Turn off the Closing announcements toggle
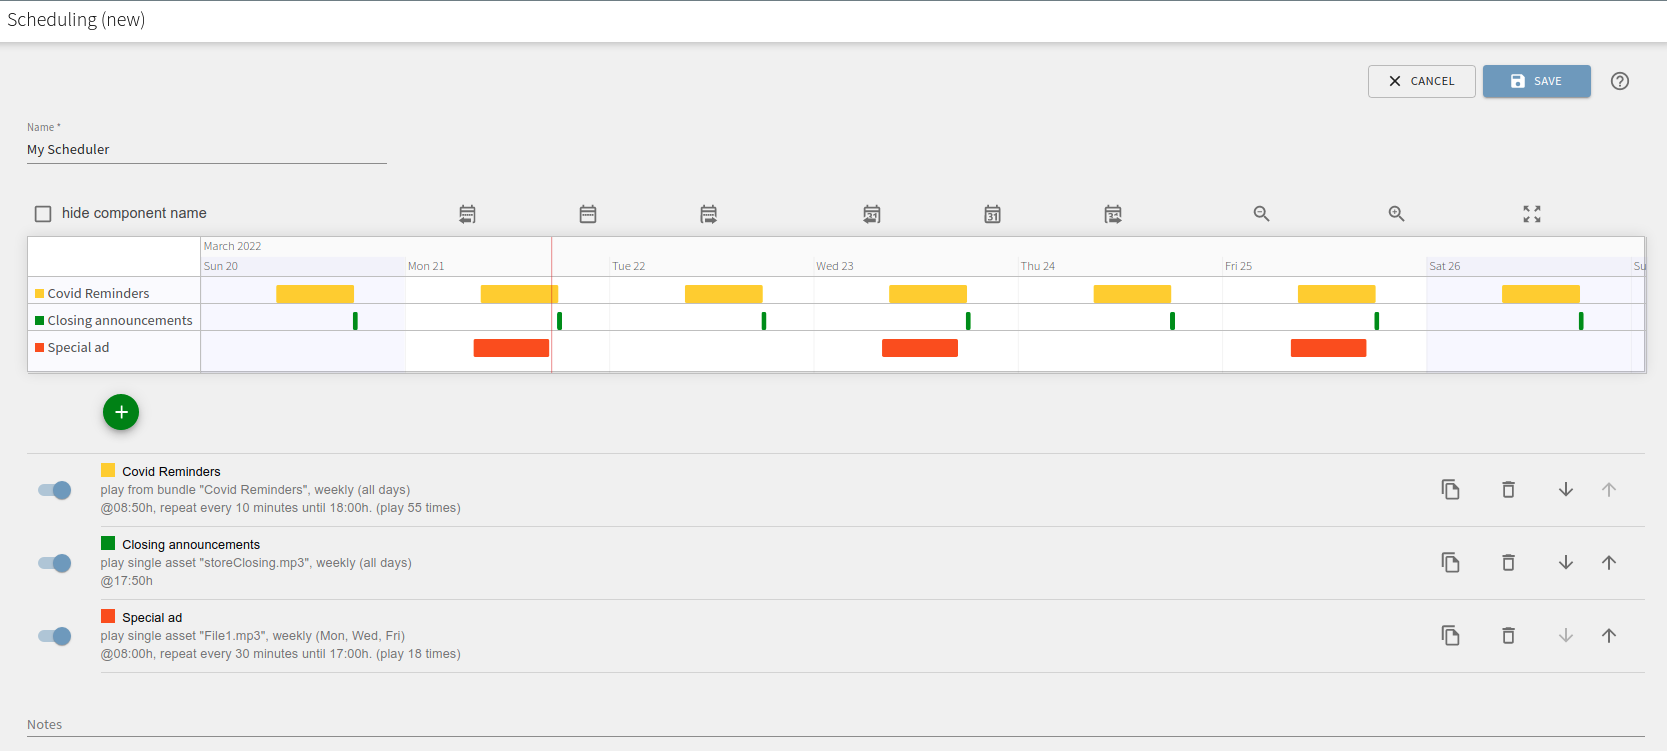This screenshot has width=1667, height=751. [55, 563]
